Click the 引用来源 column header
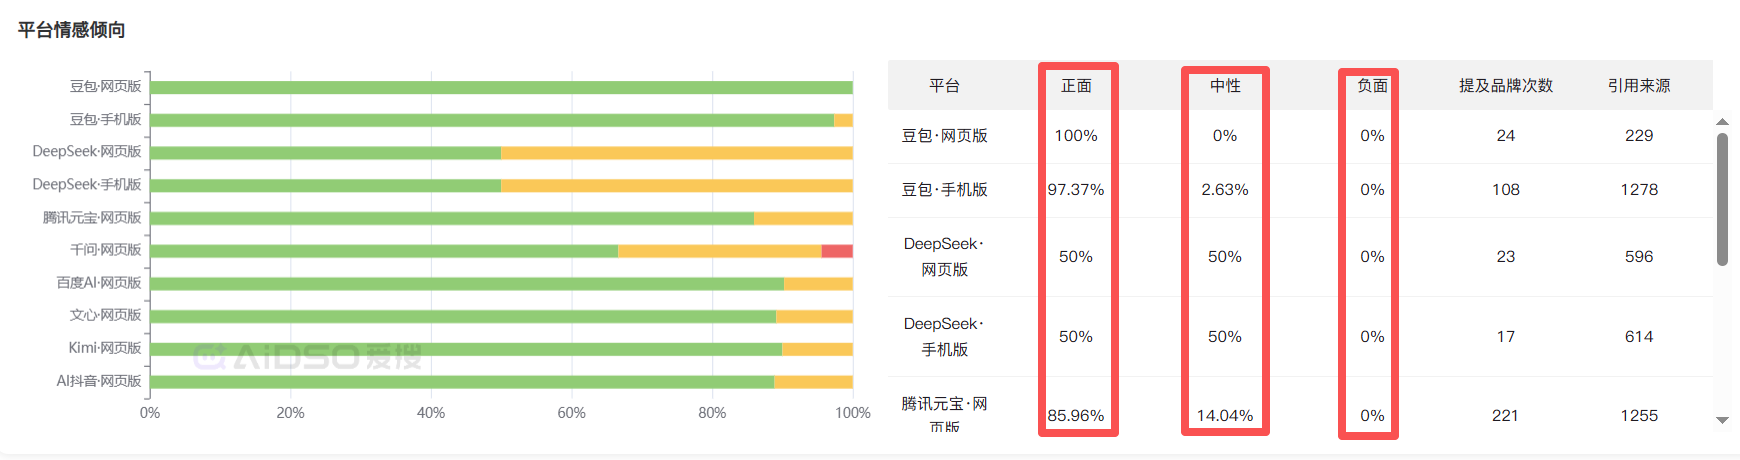This screenshot has height=460, width=1740. [x=1638, y=86]
